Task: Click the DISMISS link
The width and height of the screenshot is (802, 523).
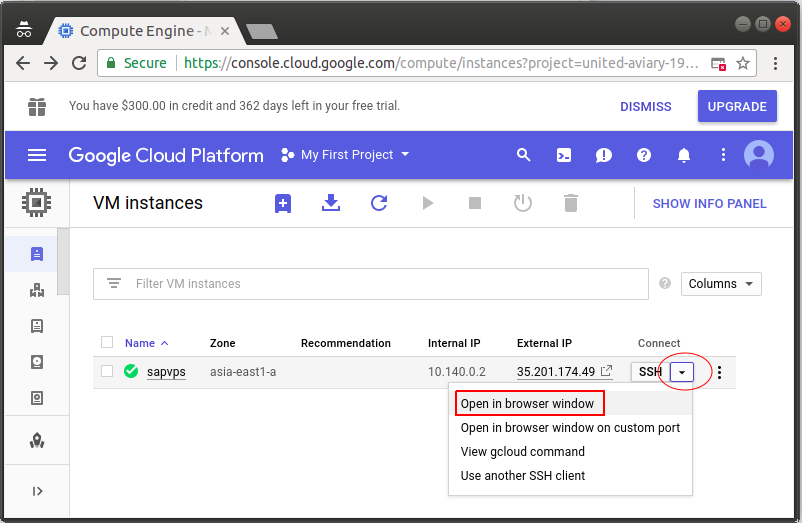Action: [645, 107]
